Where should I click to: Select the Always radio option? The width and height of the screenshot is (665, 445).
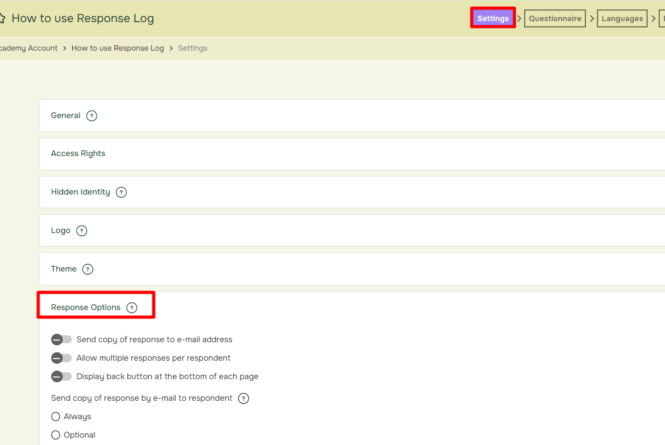click(56, 416)
